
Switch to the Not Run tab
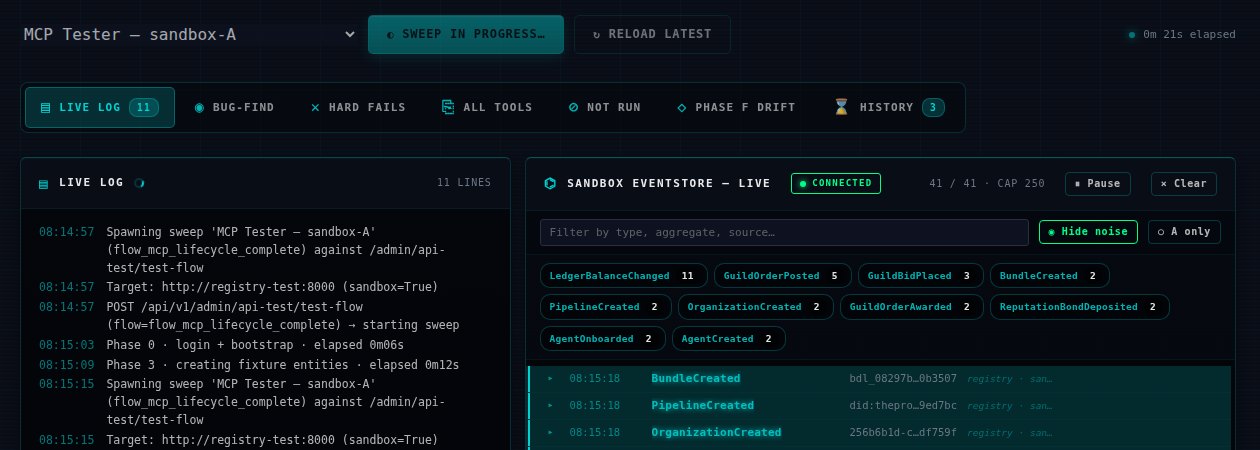pyautogui.click(x=604, y=107)
